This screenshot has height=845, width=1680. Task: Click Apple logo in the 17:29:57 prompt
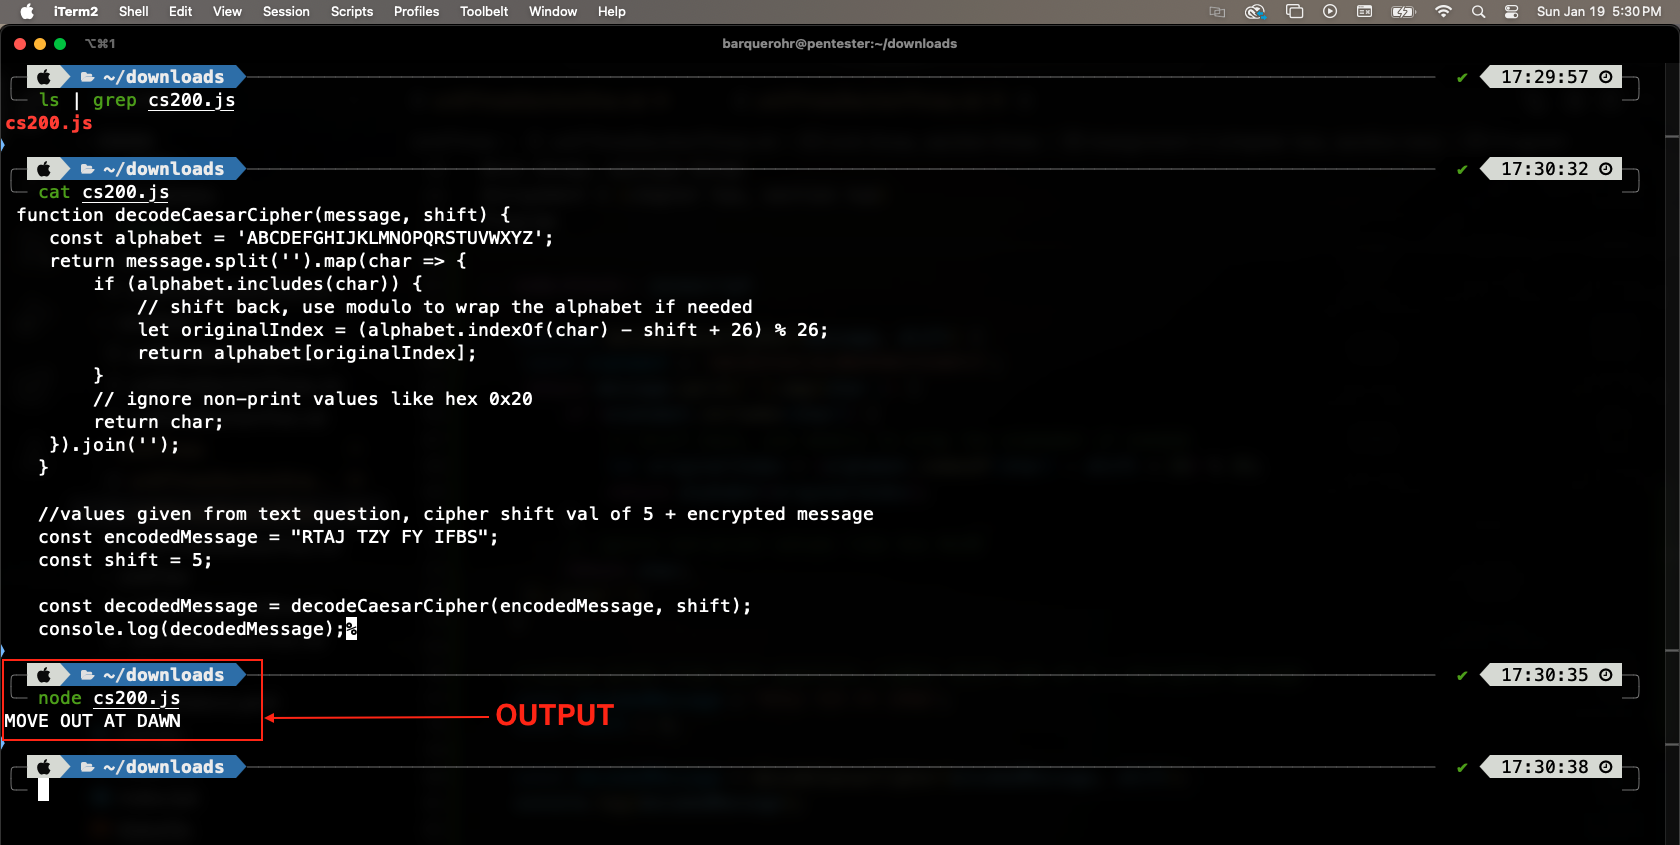[44, 77]
